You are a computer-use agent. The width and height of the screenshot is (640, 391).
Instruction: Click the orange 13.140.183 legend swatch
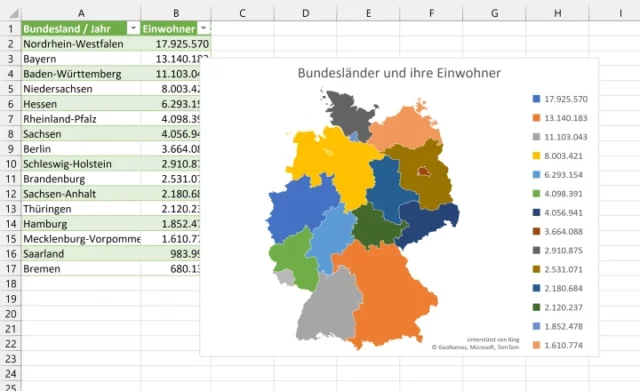coord(536,118)
